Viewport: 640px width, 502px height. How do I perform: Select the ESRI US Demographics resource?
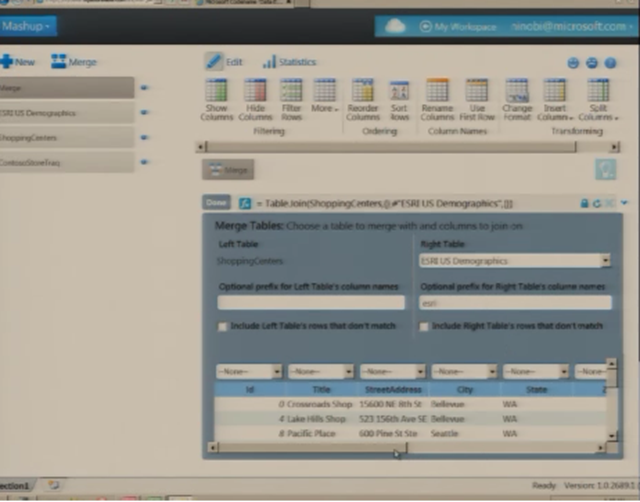[67, 113]
